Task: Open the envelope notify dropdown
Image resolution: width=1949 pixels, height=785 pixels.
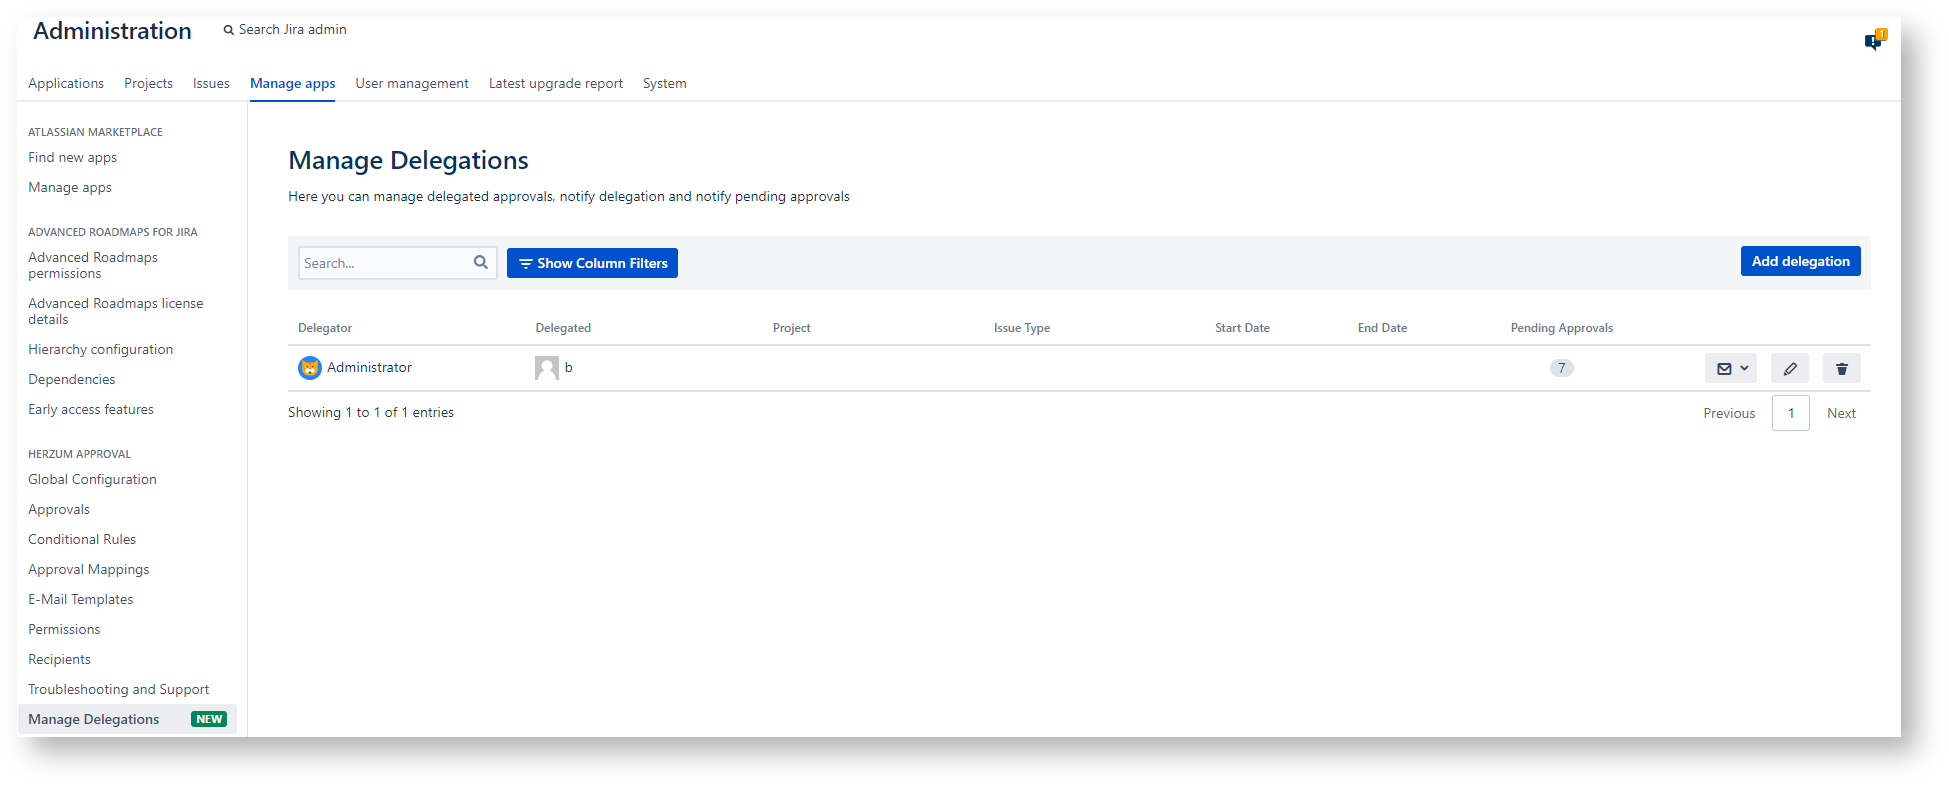Action: point(1730,369)
